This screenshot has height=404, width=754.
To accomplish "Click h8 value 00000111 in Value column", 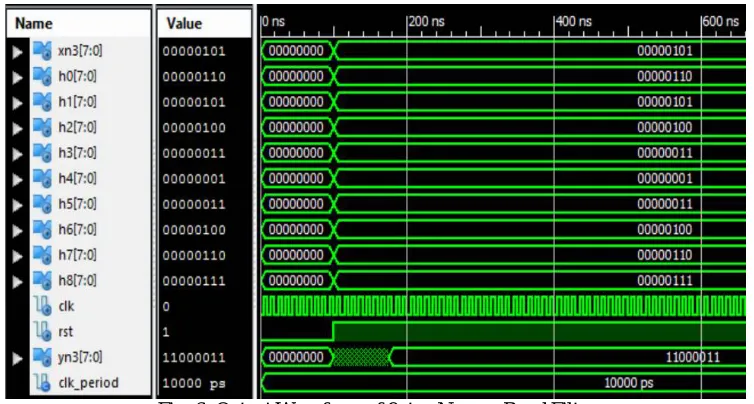I will tap(194, 281).
